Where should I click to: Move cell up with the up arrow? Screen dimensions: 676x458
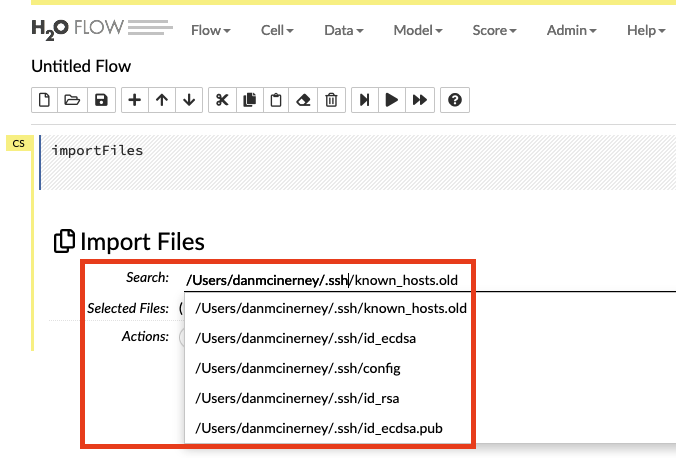(162, 100)
